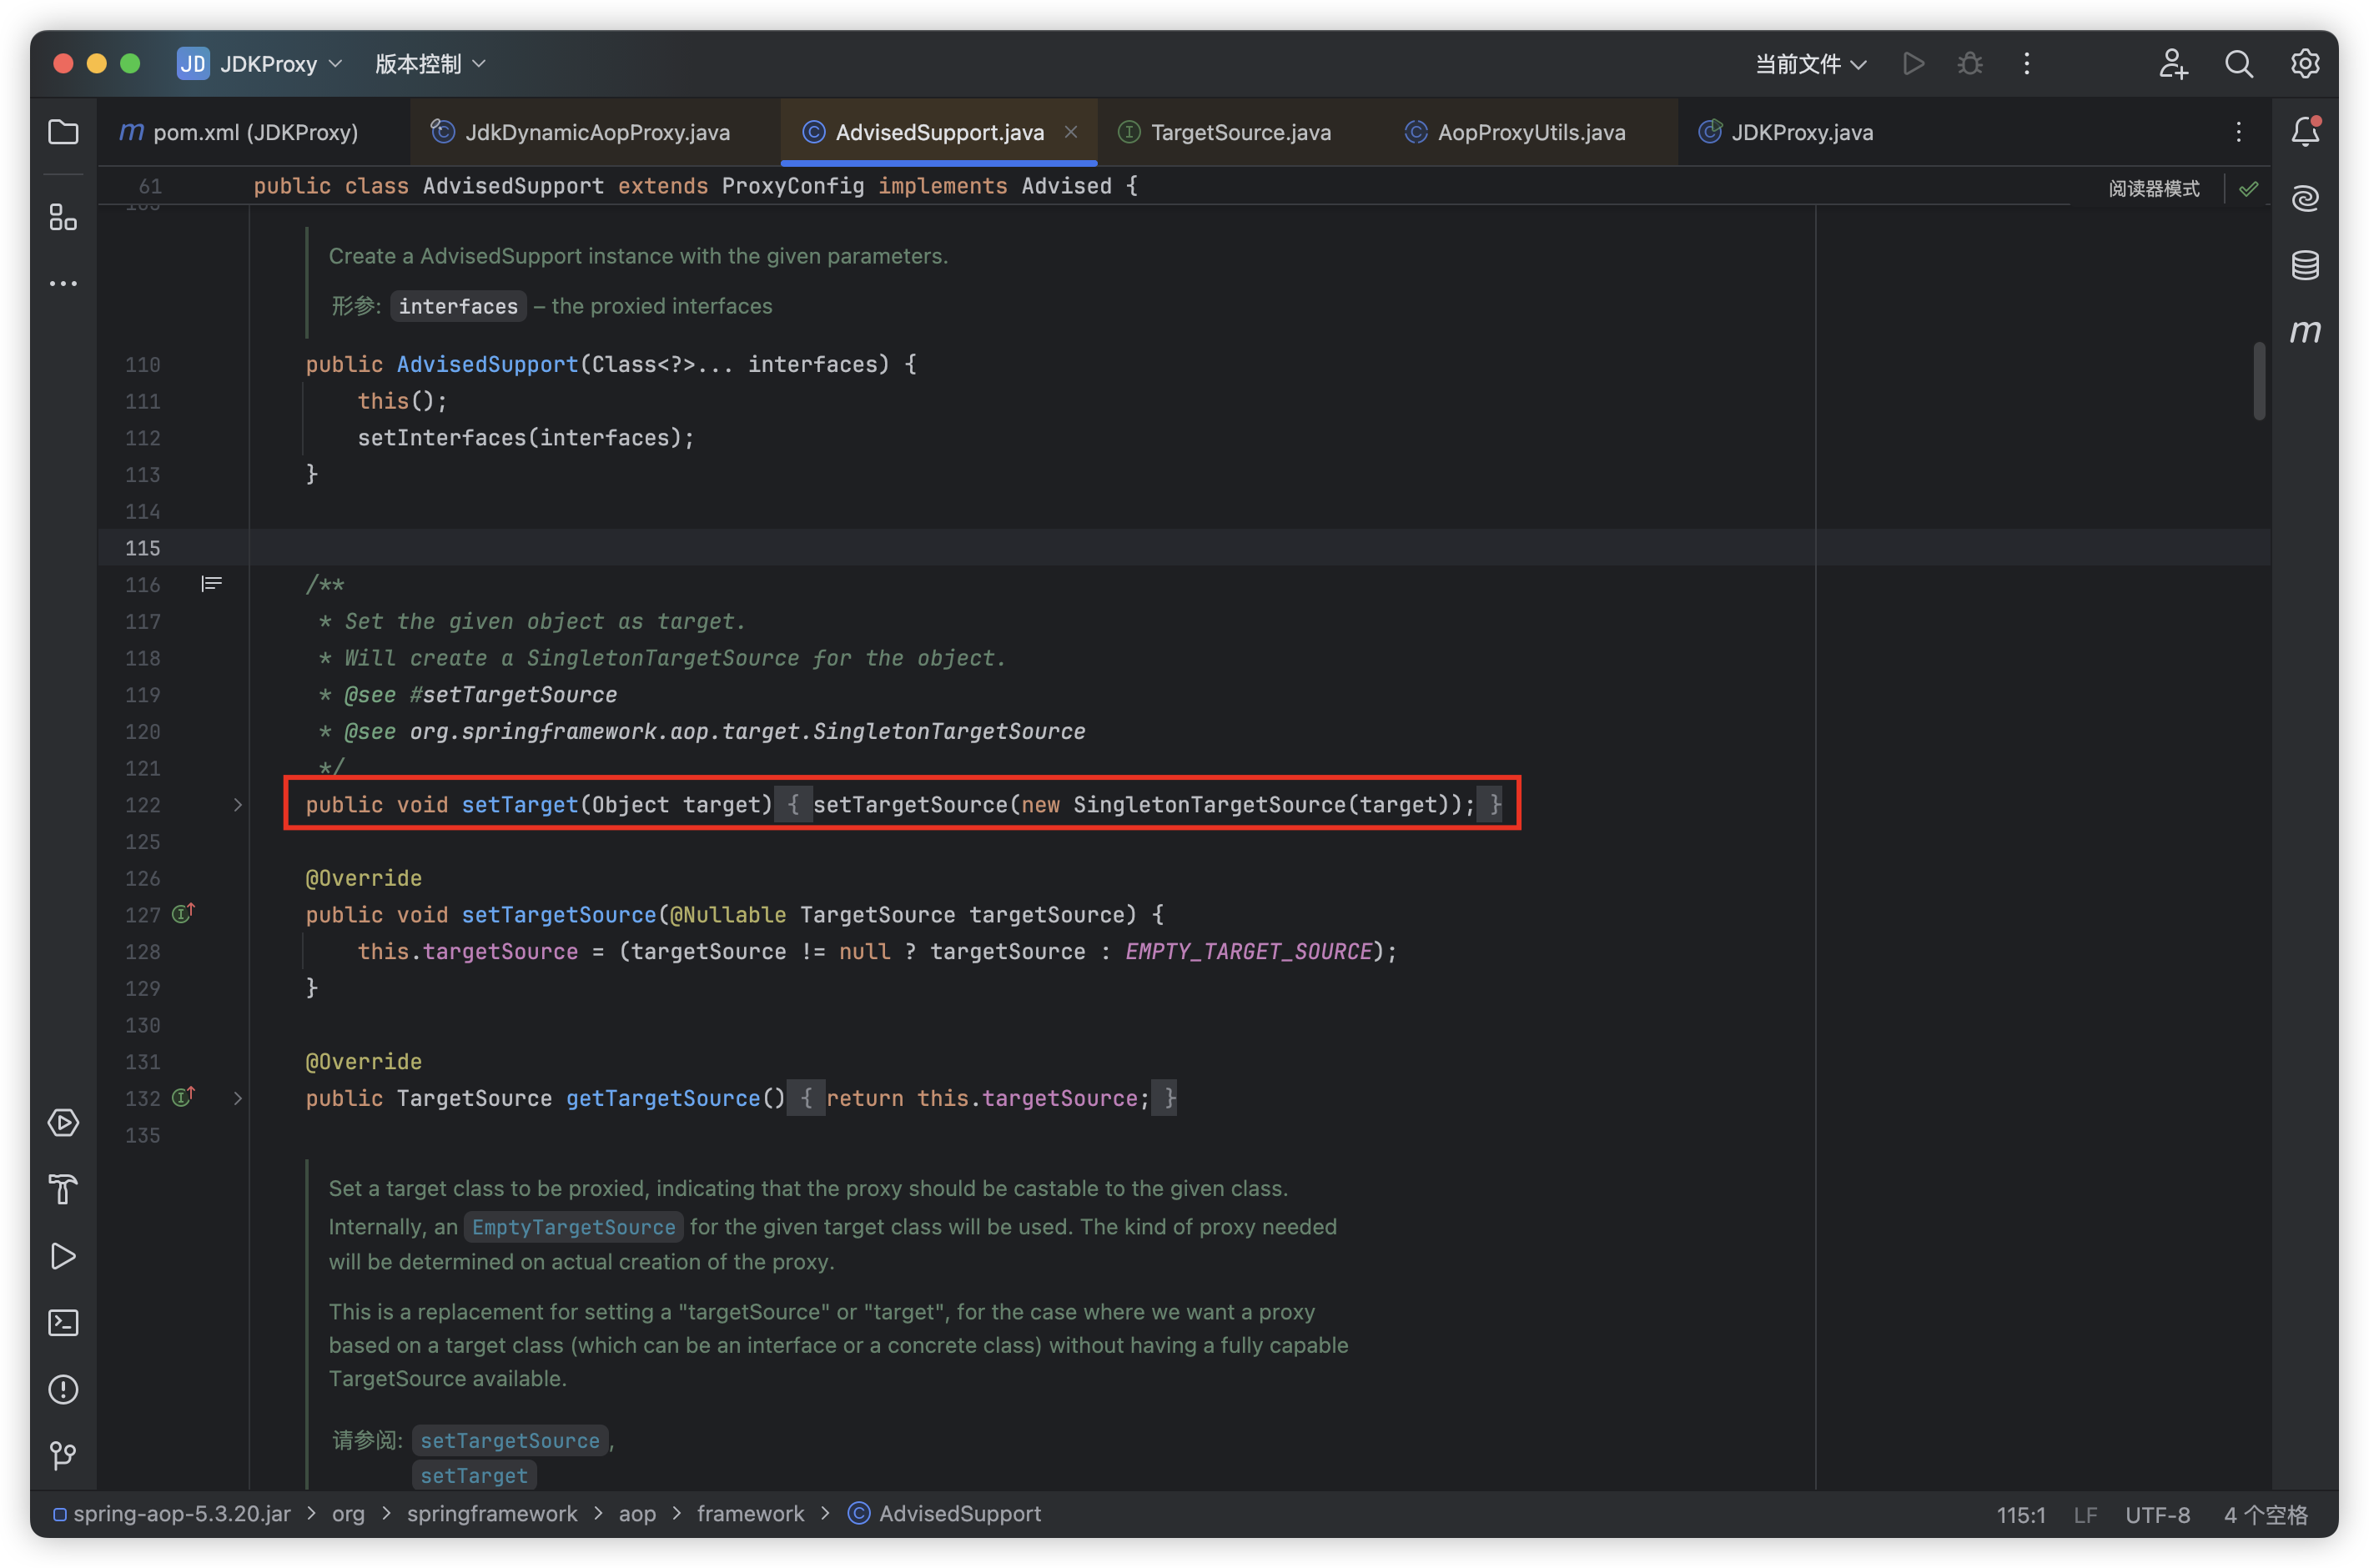This screenshot has height=1568, width=2369.
Task: Open the Problems tool window icon
Action: point(63,1389)
